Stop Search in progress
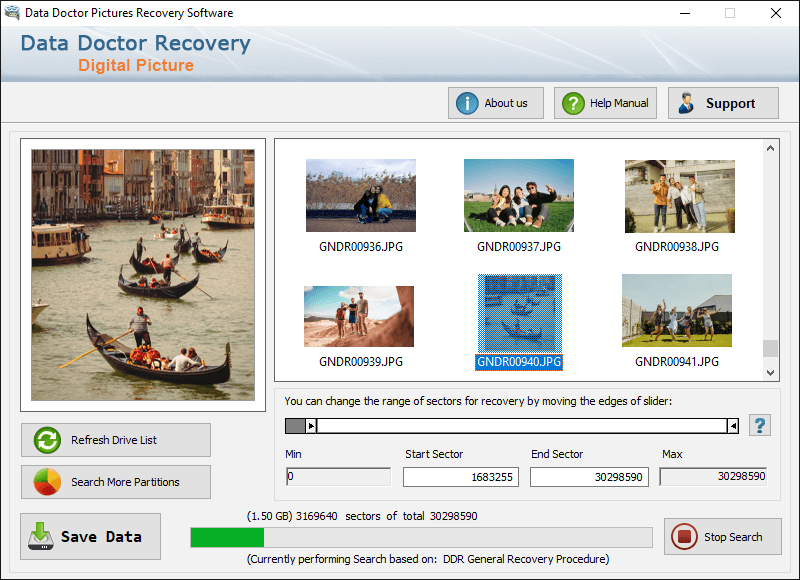This screenshot has width=800, height=580. point(722,537)
